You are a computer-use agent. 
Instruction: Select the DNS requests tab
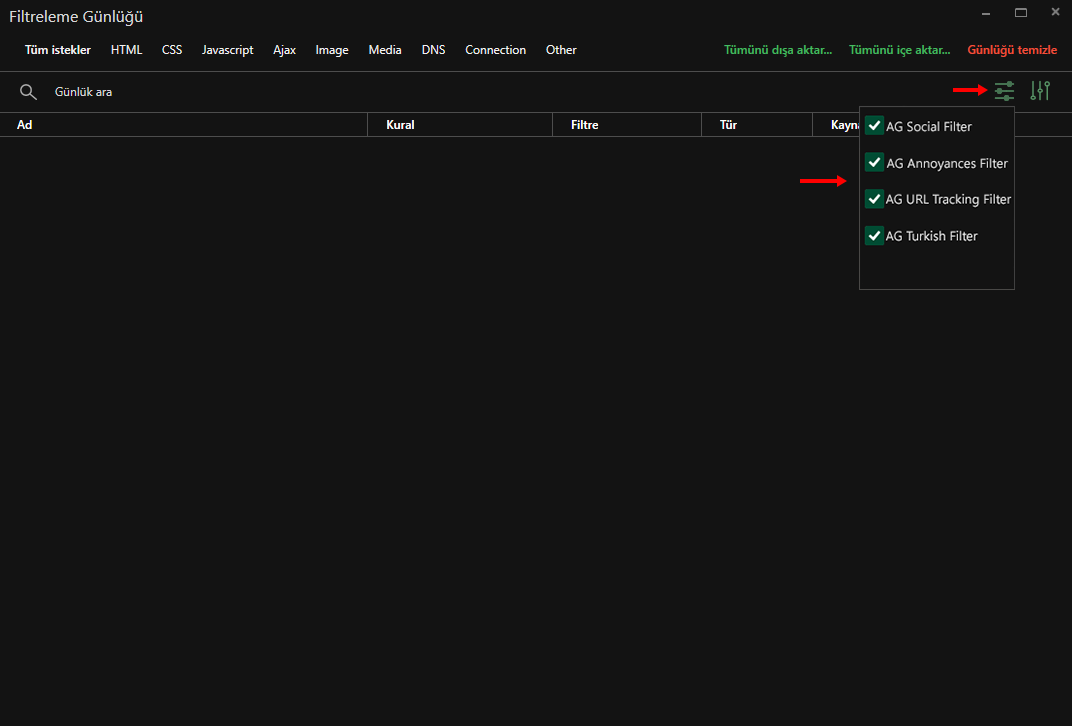[x=433, y=49]
